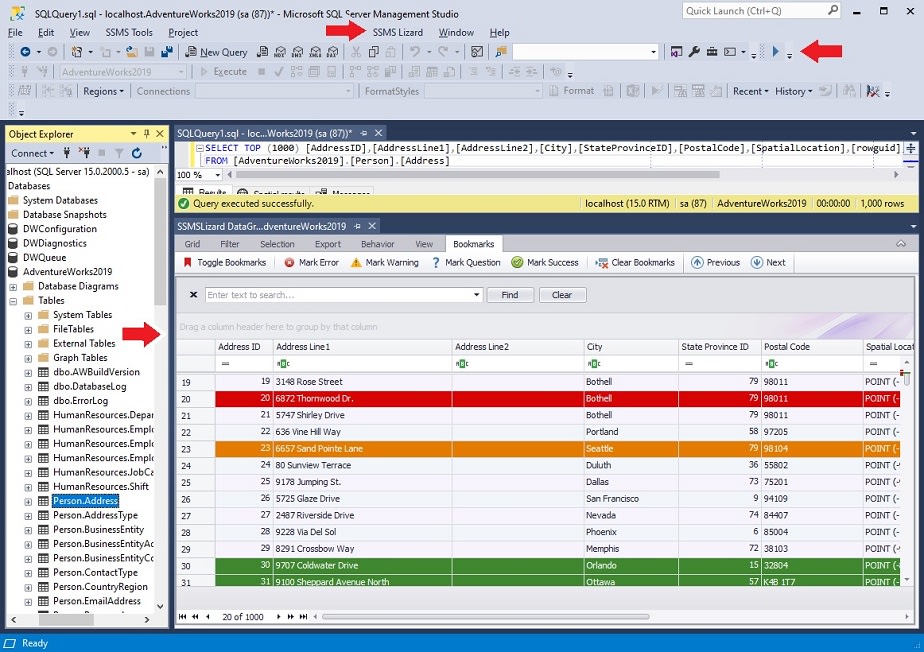
Task: Toggle pin on the SSMSLizard DataGrid tab
Action: click(x=357, y=226)
